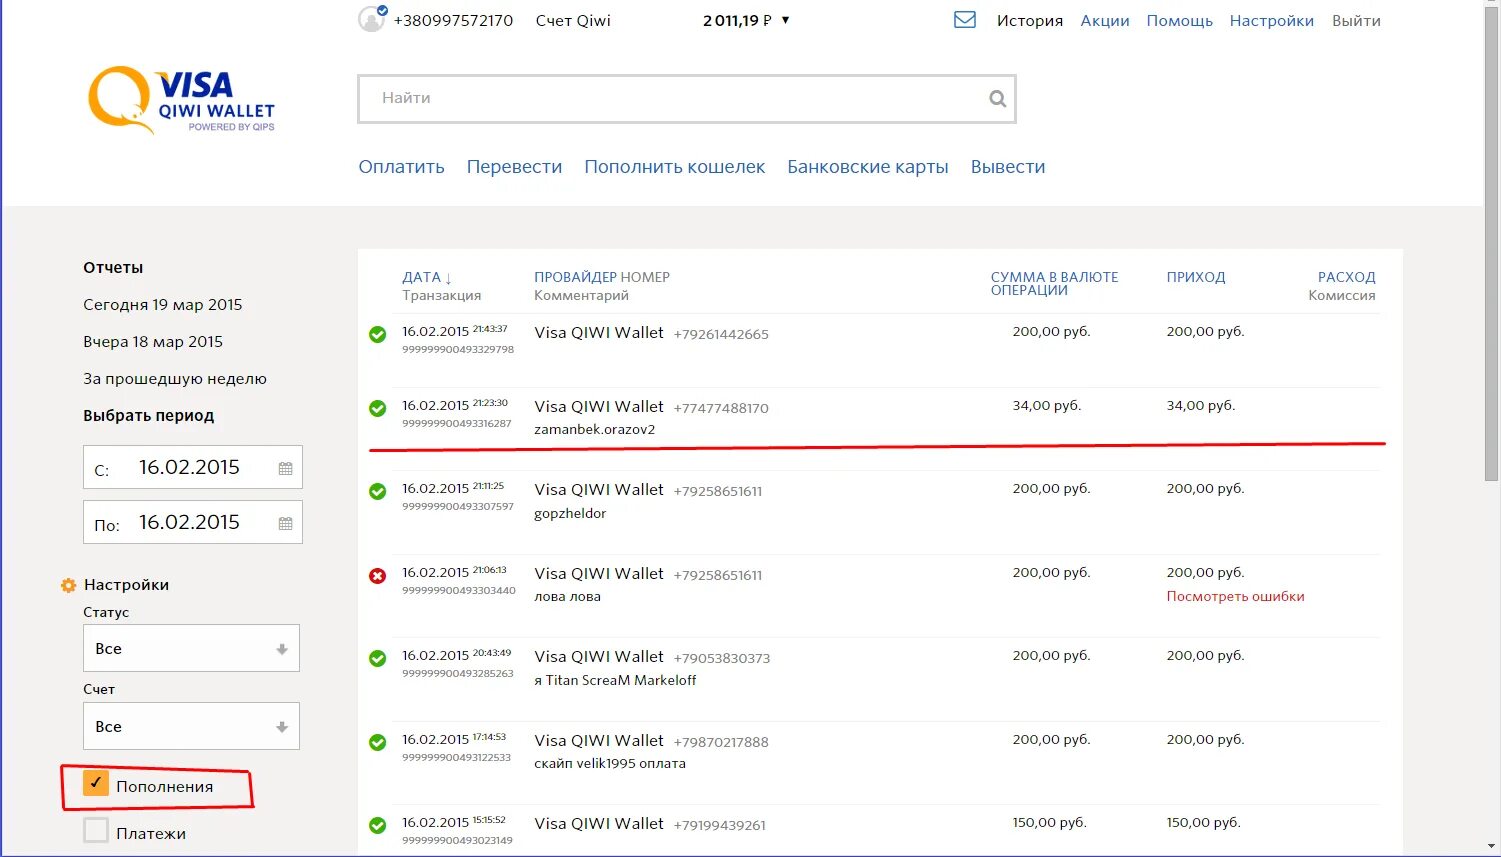
Task: Click the orange gear next to Настройки
Action: (x=69, y=585)
